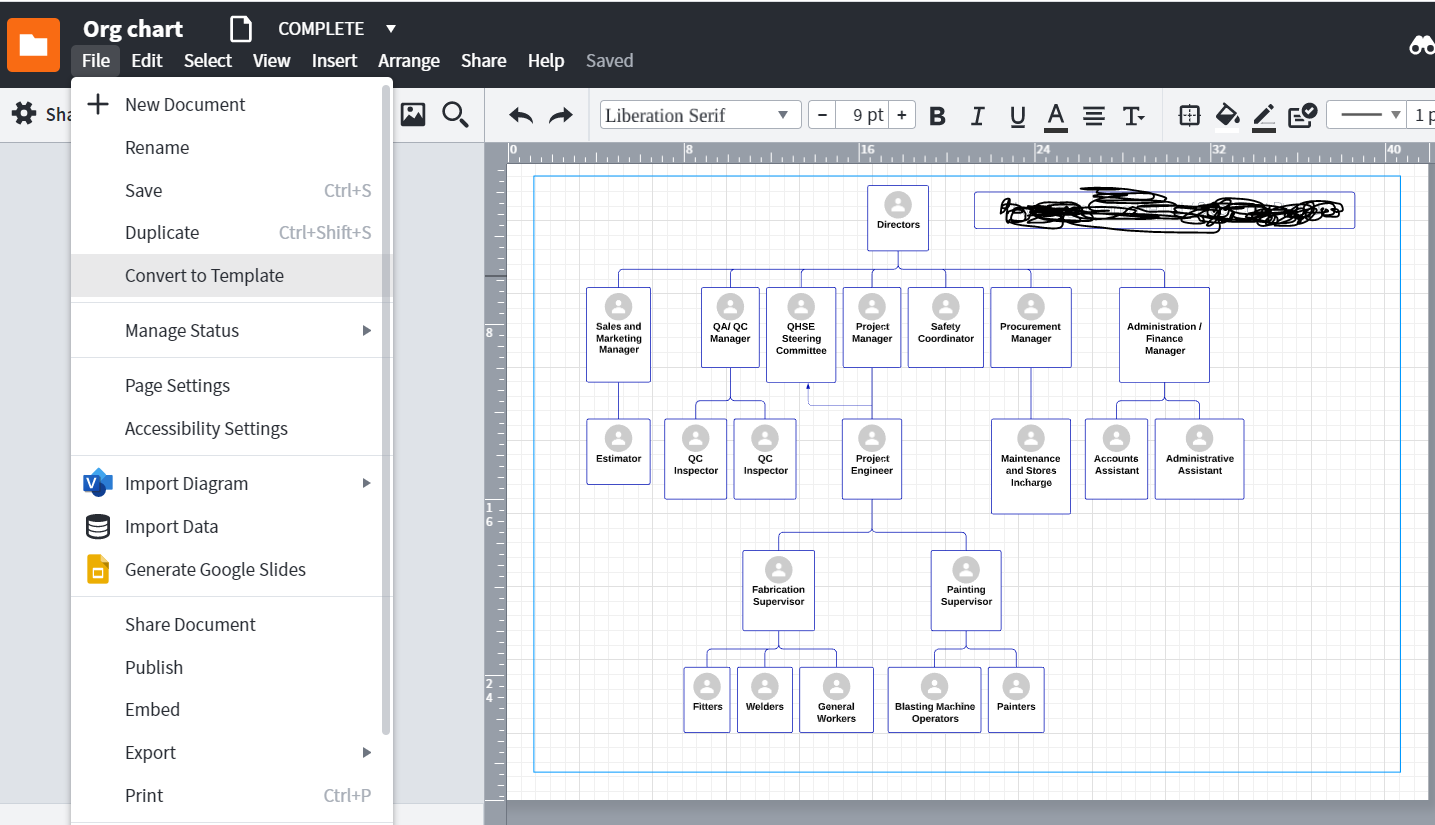1435x825 pixels.
Task: Open Page Settings
Action: (x=227, y=386)
